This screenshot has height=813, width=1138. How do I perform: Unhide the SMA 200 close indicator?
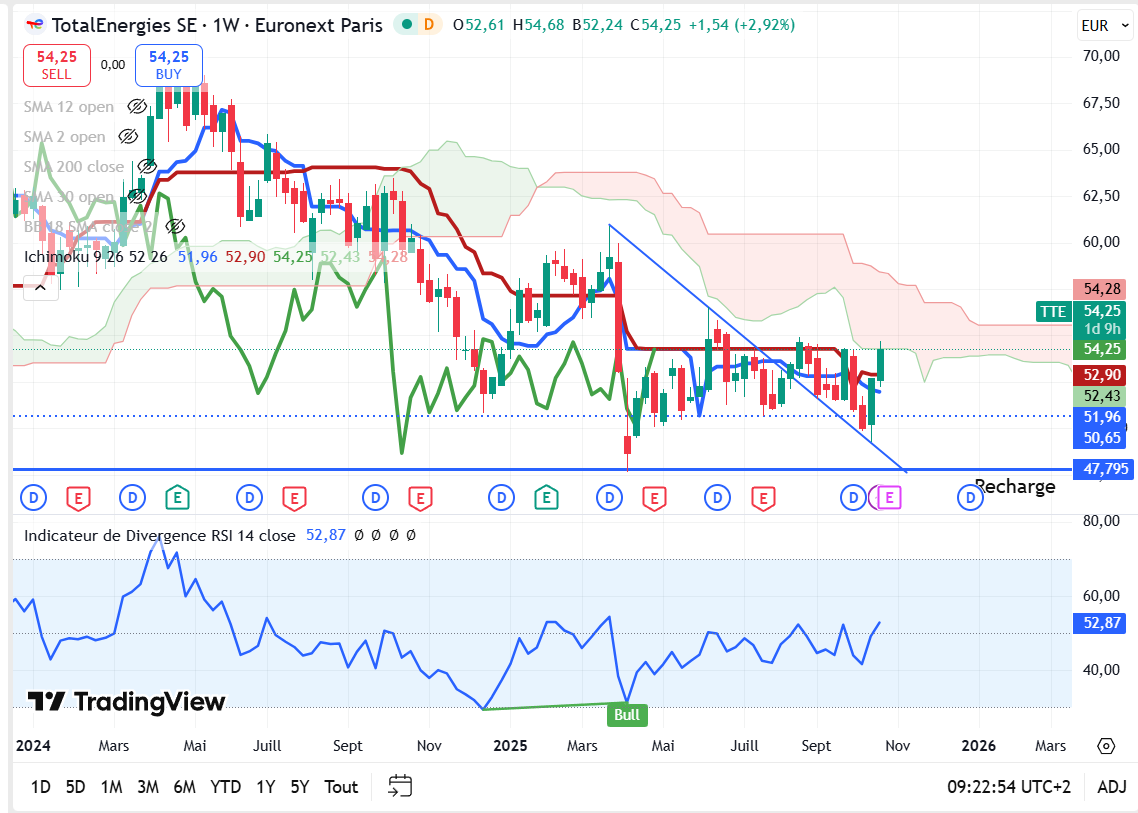[x=147, y=166]
